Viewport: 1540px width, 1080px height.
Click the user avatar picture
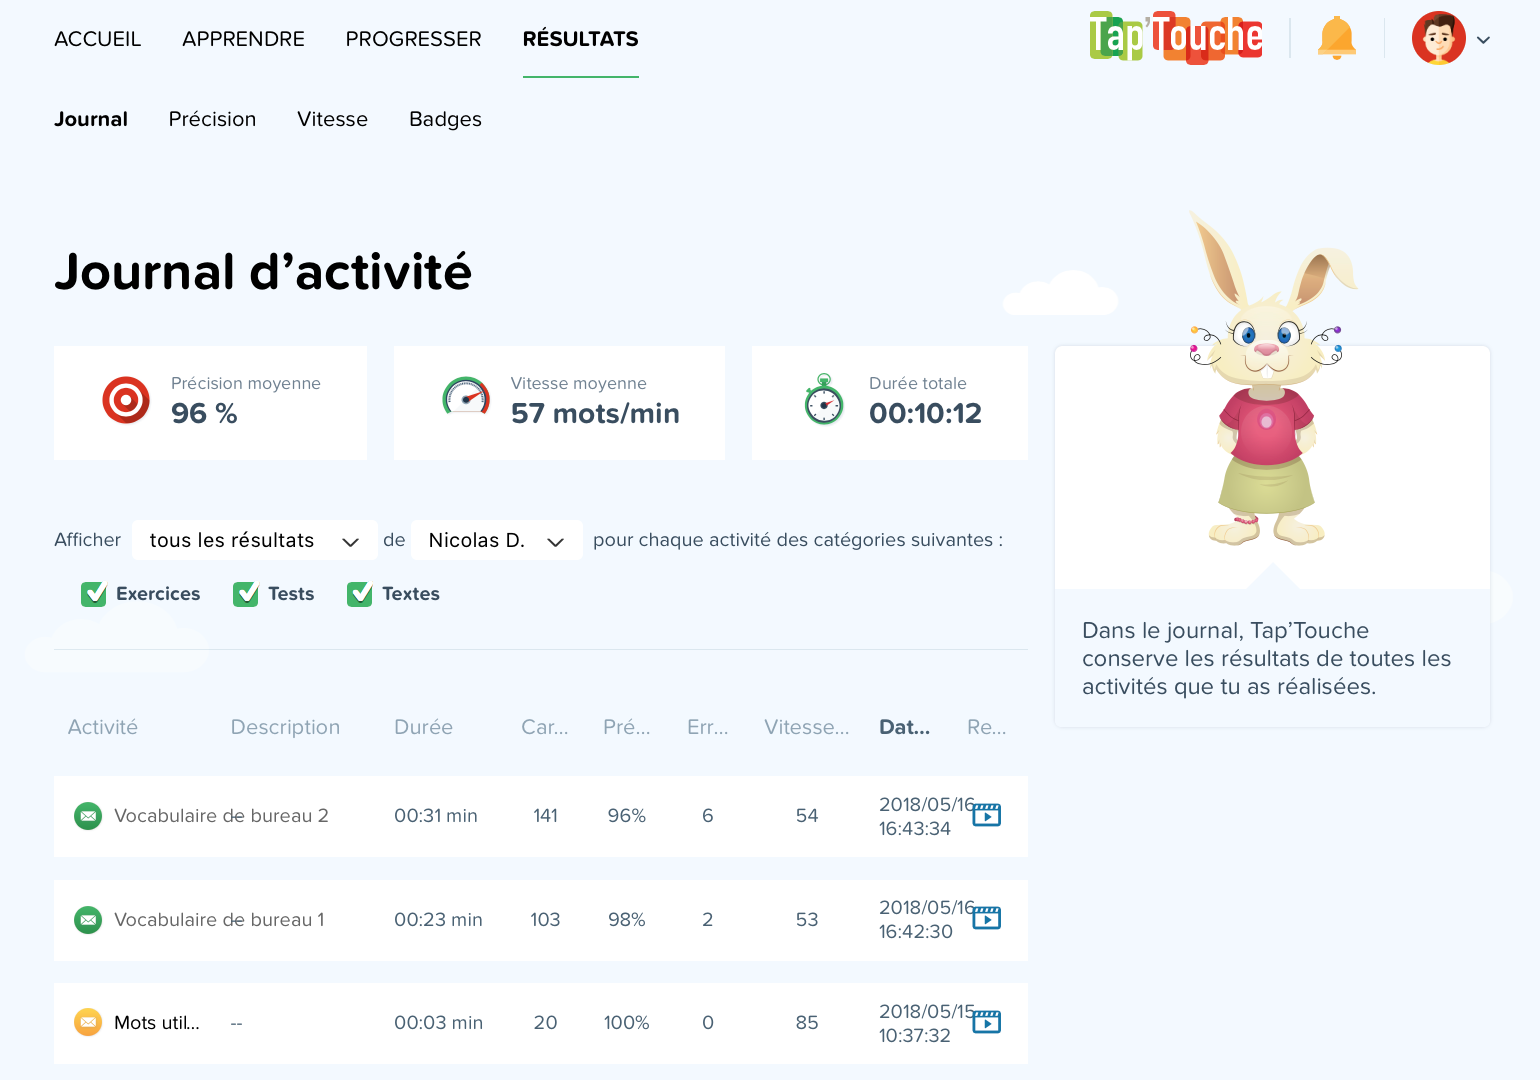[1438, 38]
